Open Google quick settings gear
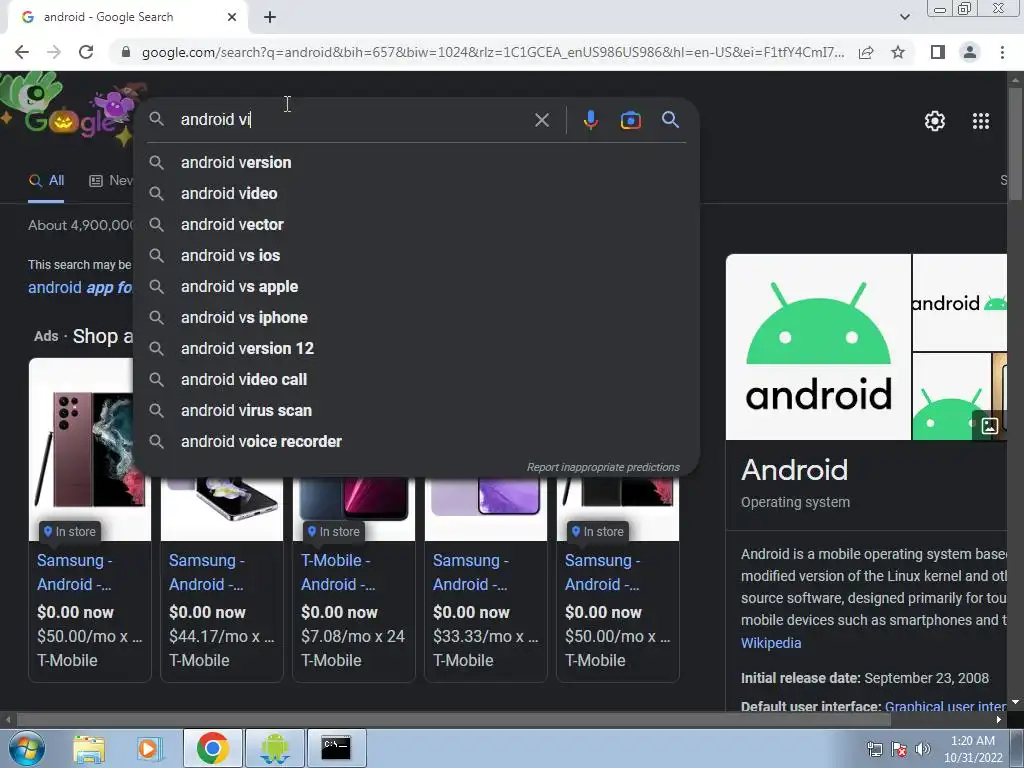Screen dimensions: 1024x768 (x=935, y=121)
